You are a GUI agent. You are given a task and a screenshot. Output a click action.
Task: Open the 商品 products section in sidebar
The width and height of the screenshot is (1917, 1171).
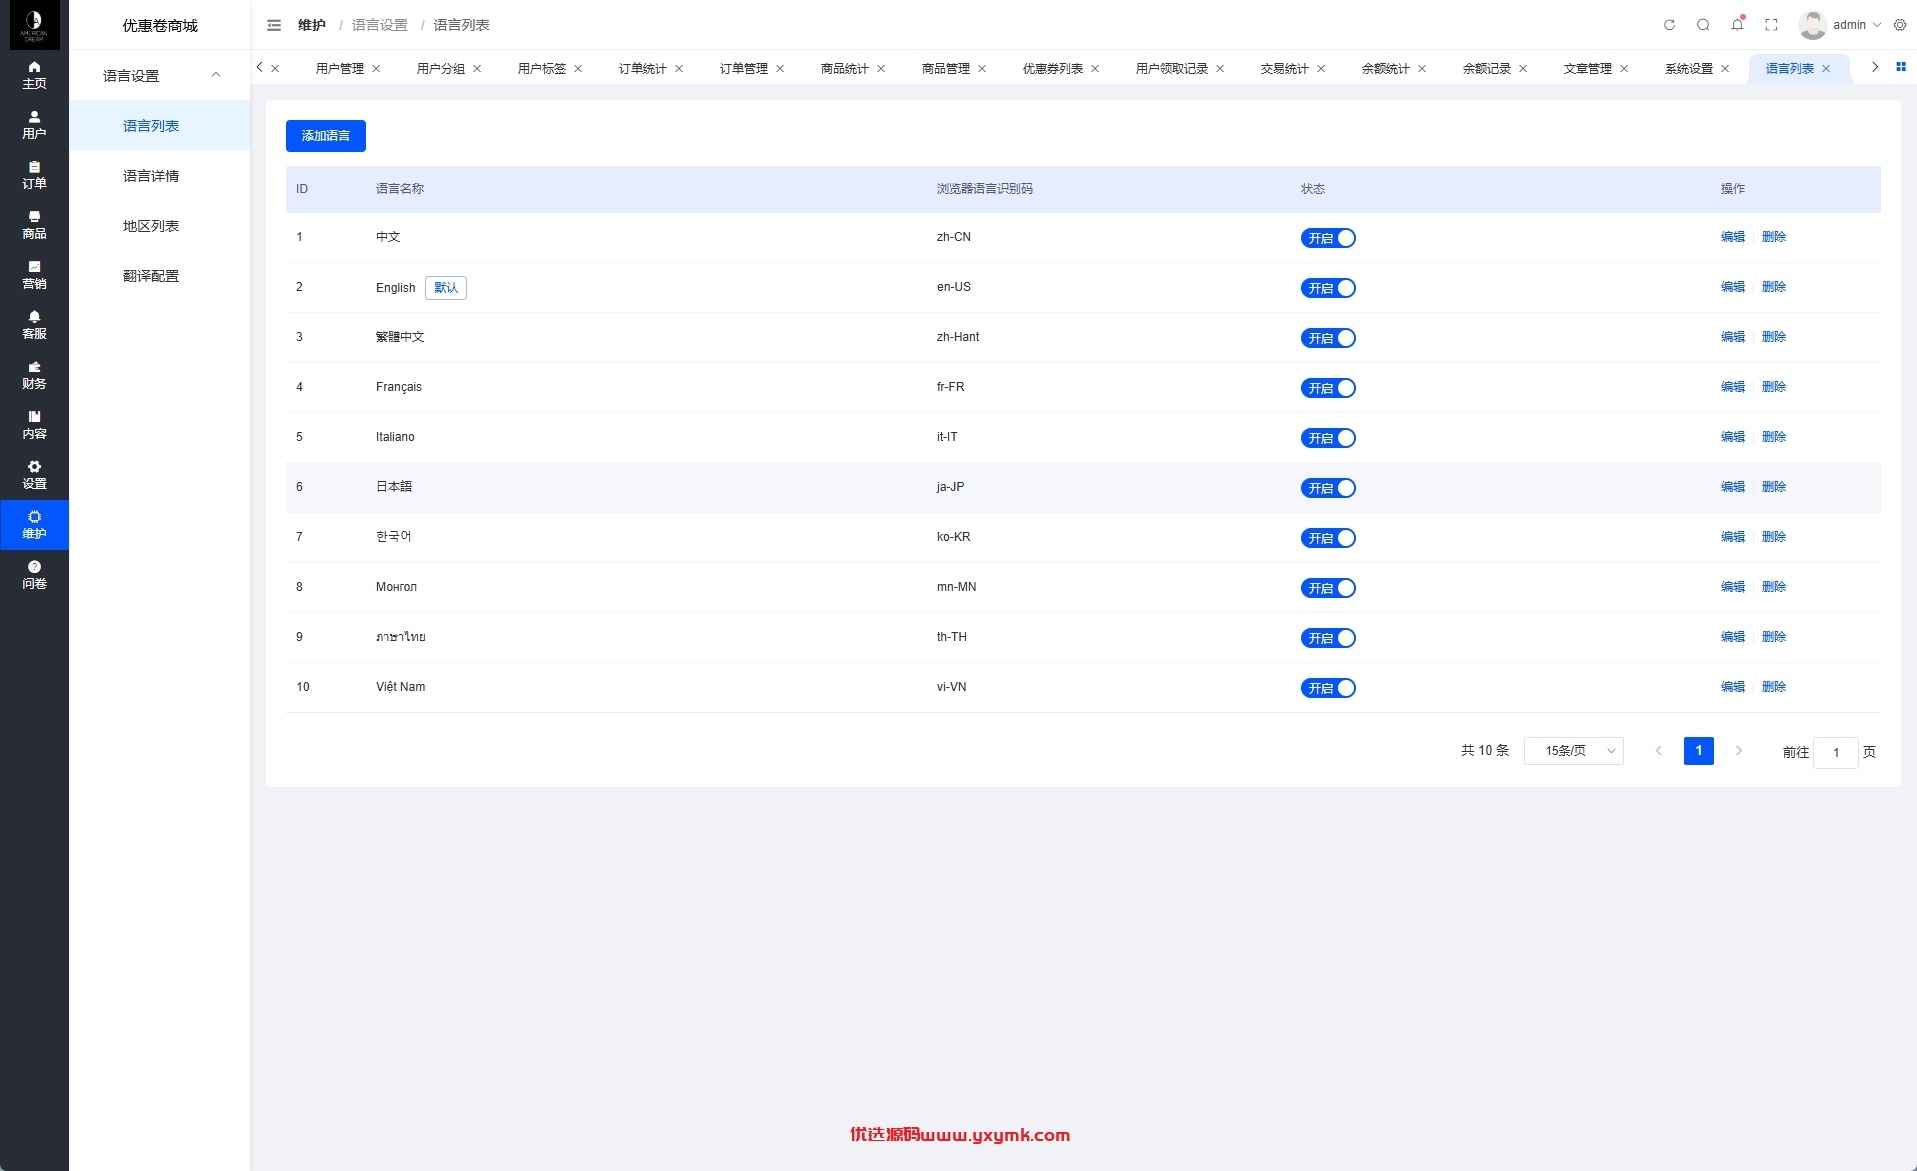point(34,225)
